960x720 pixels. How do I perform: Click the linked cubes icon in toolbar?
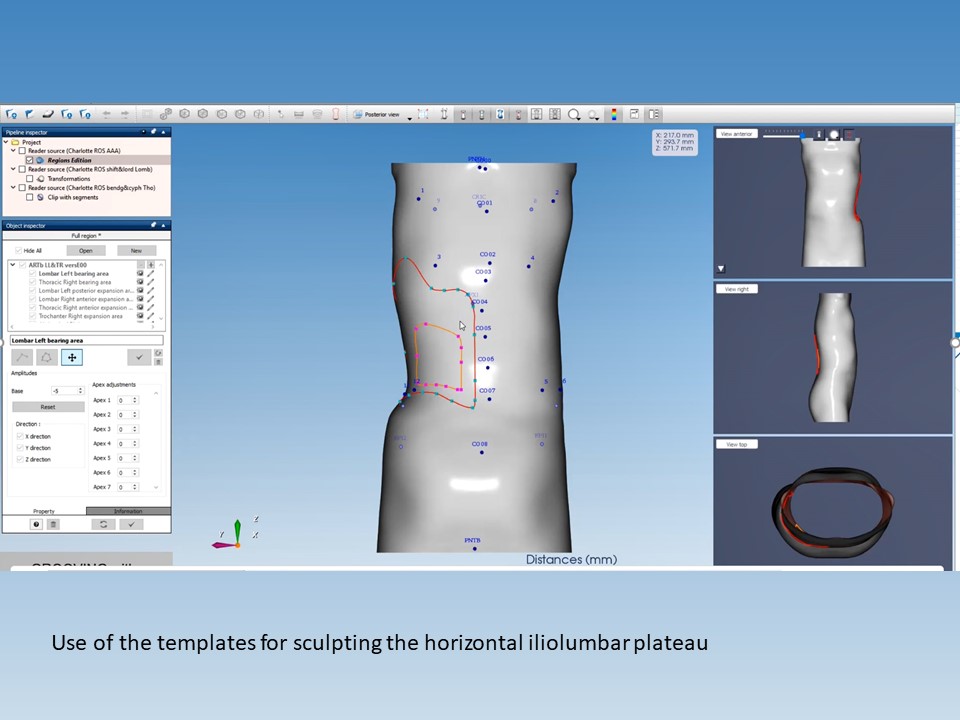[x=166, y=114]
